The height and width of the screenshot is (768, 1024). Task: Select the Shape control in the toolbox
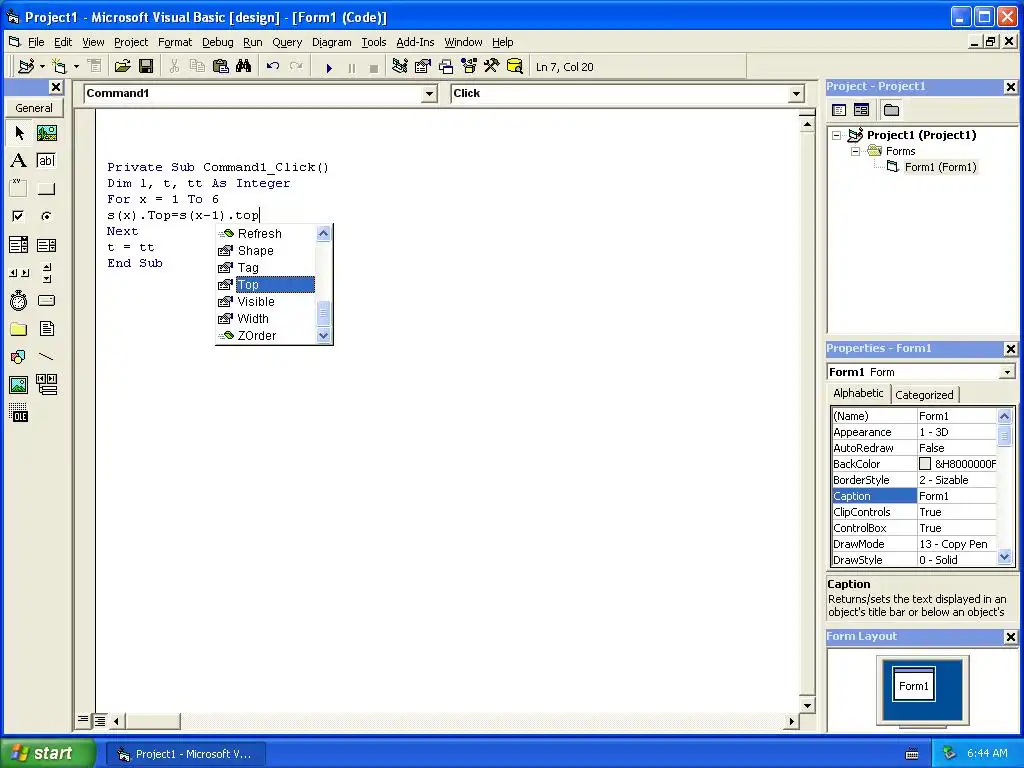click(19, 357)
